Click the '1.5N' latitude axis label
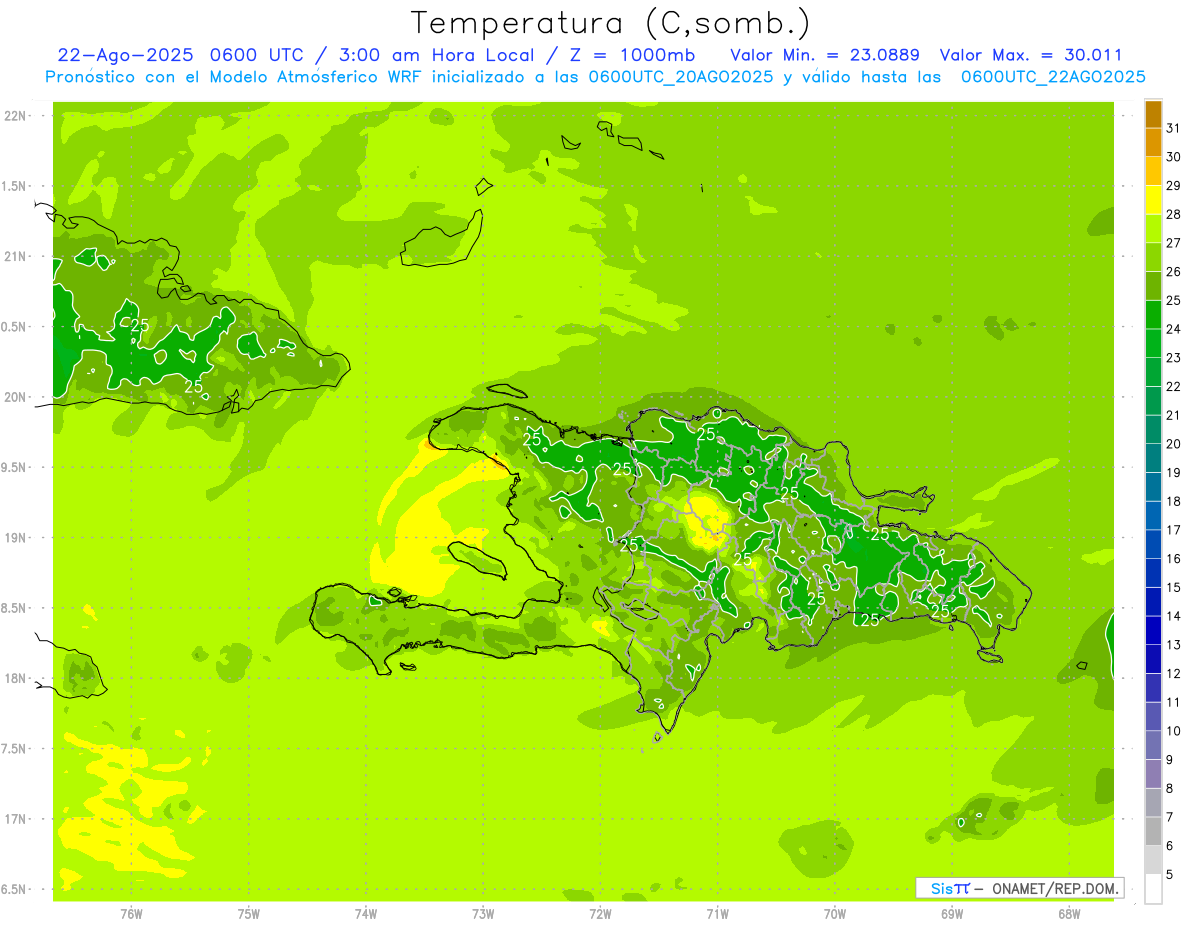 (x=15, y=186)
